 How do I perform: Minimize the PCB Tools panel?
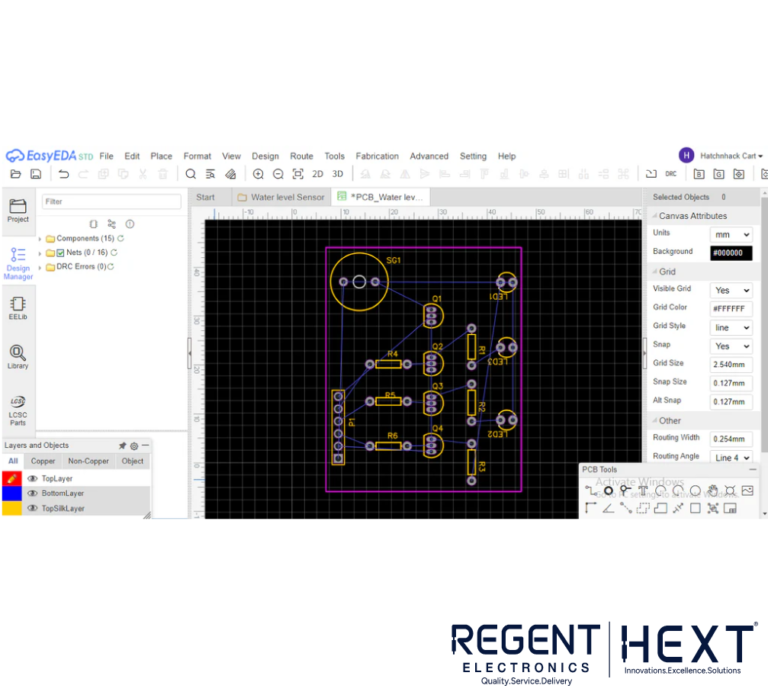coord(752,470)
